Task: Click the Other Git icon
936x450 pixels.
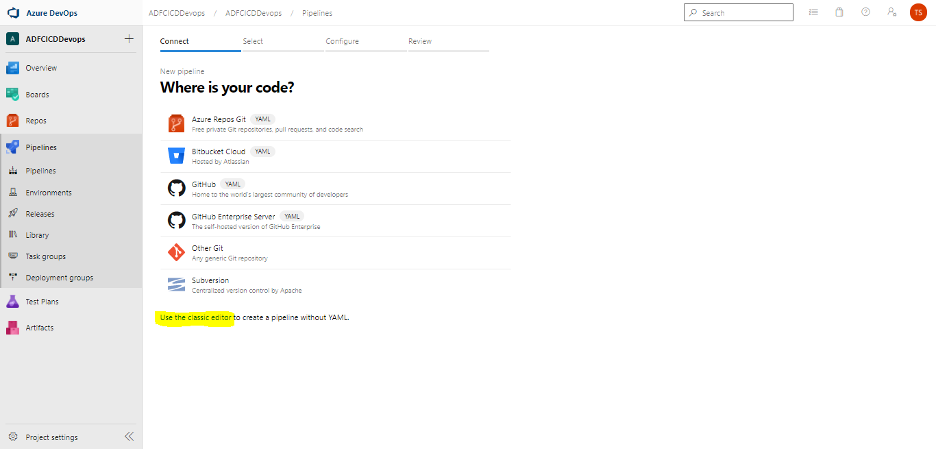Action: (177, 253)
